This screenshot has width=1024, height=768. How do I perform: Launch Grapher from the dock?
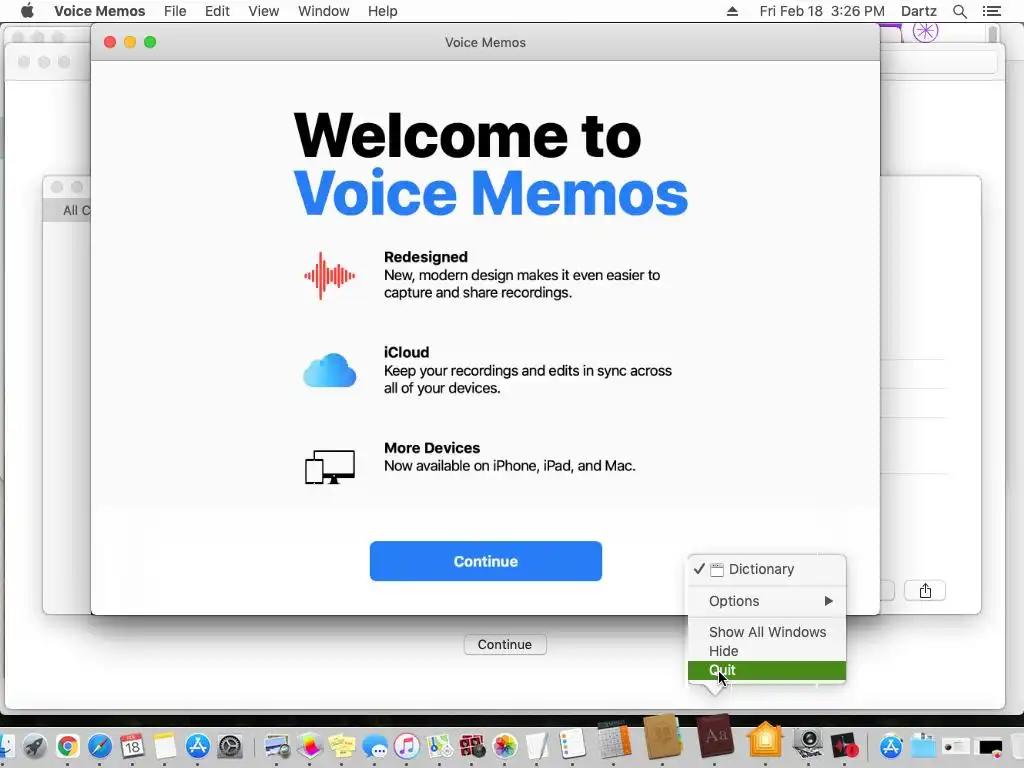(x=310, y=746)
